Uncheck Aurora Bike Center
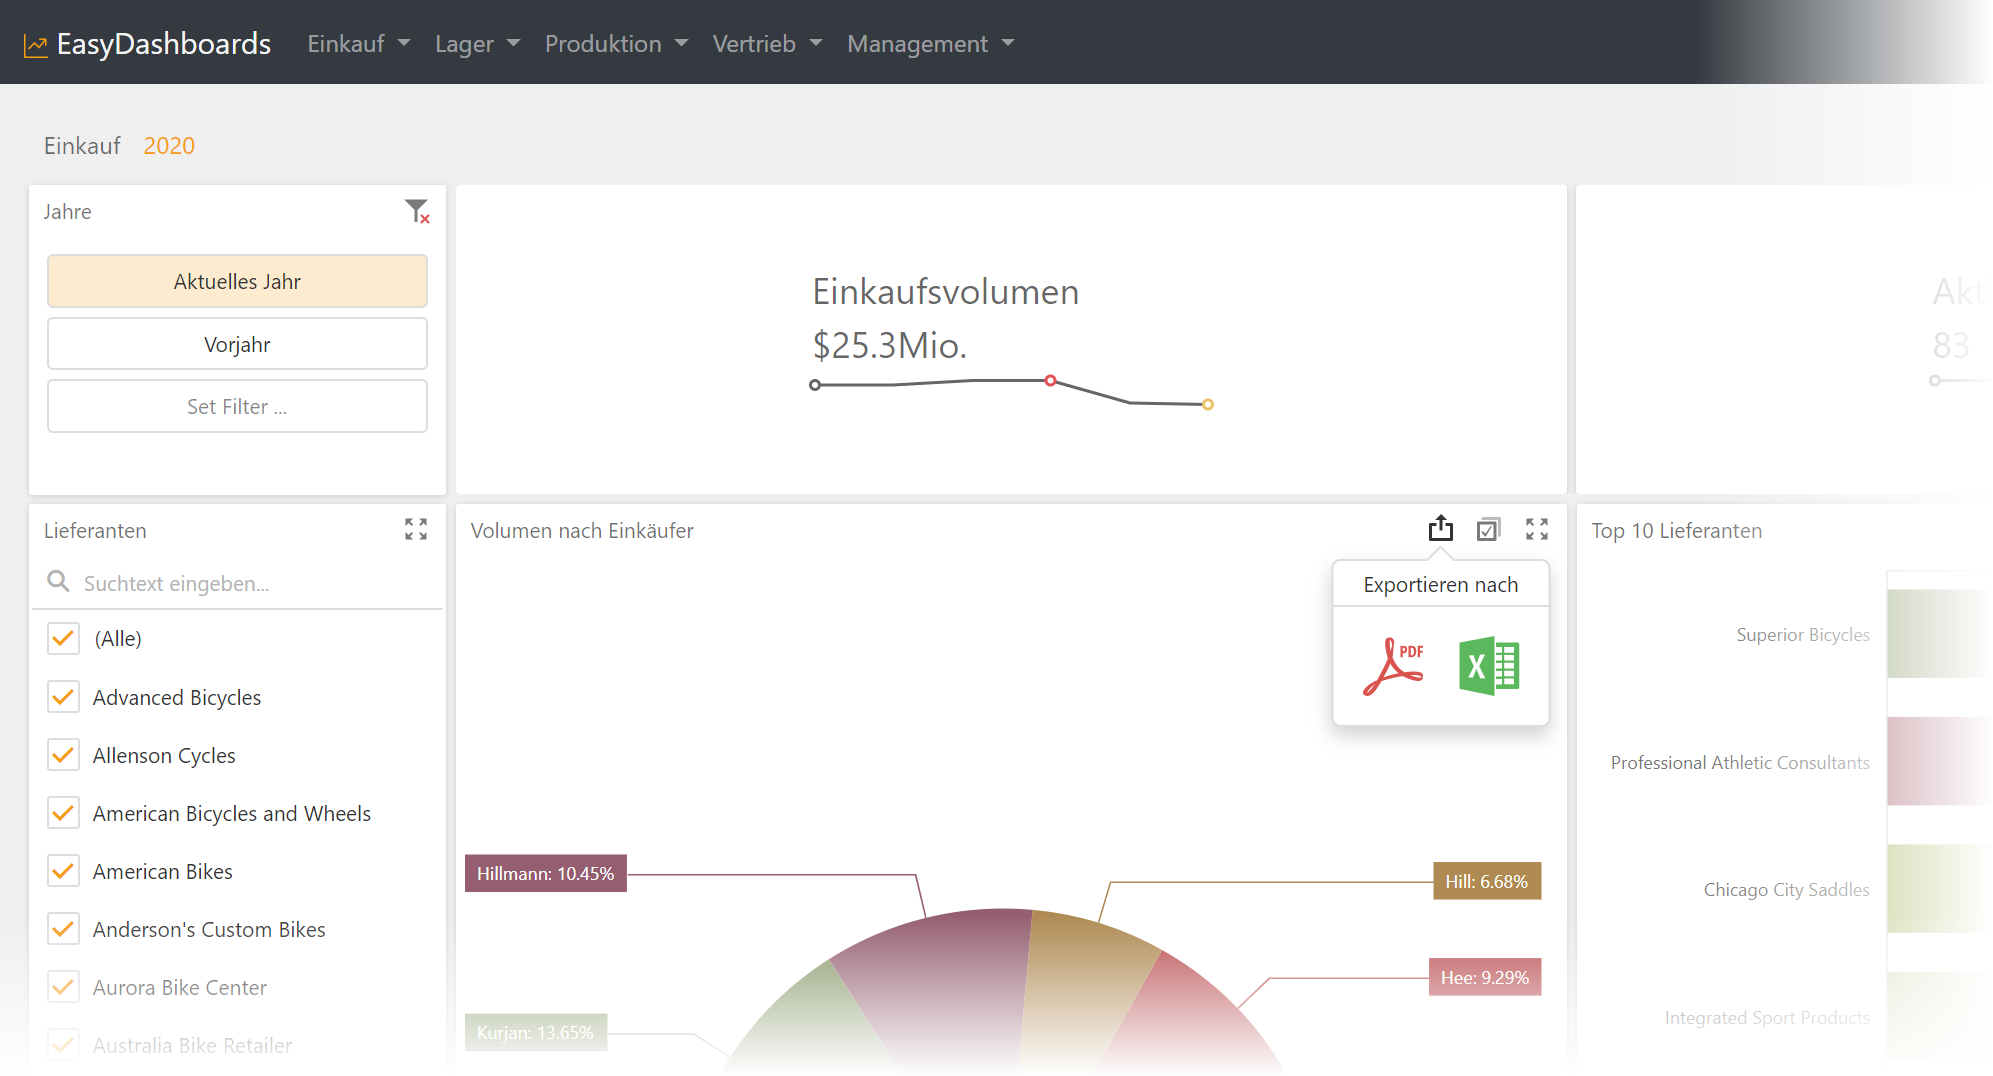 point(63,987)
